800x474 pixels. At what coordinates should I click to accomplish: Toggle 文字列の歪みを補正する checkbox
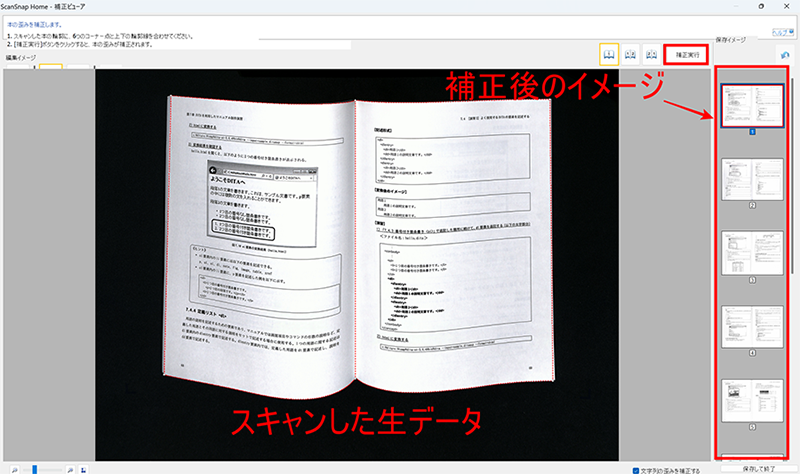[x=636, y=470]
